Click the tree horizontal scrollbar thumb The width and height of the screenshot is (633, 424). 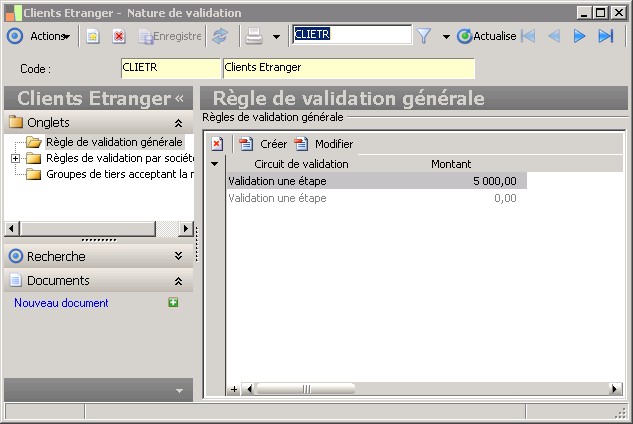[x=88, y=229]
